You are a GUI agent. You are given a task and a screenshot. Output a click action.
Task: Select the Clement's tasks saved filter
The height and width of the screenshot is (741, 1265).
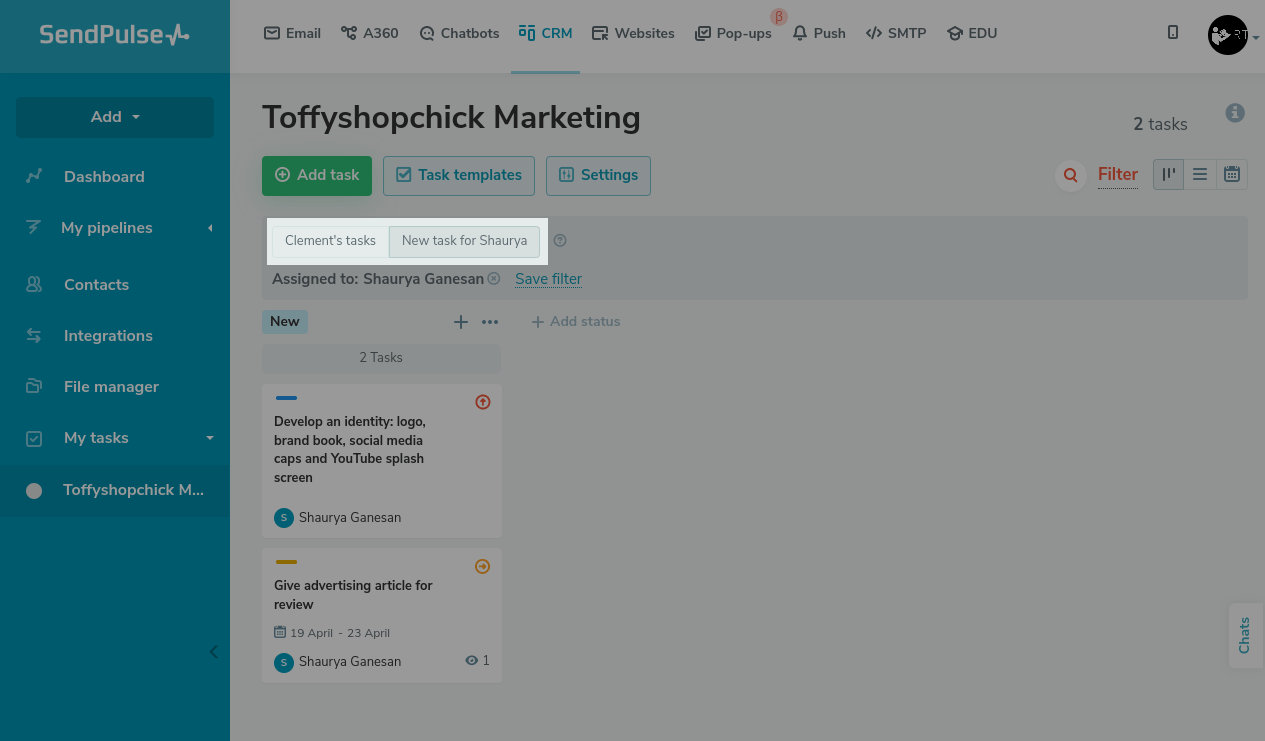(x=330, y=241)
